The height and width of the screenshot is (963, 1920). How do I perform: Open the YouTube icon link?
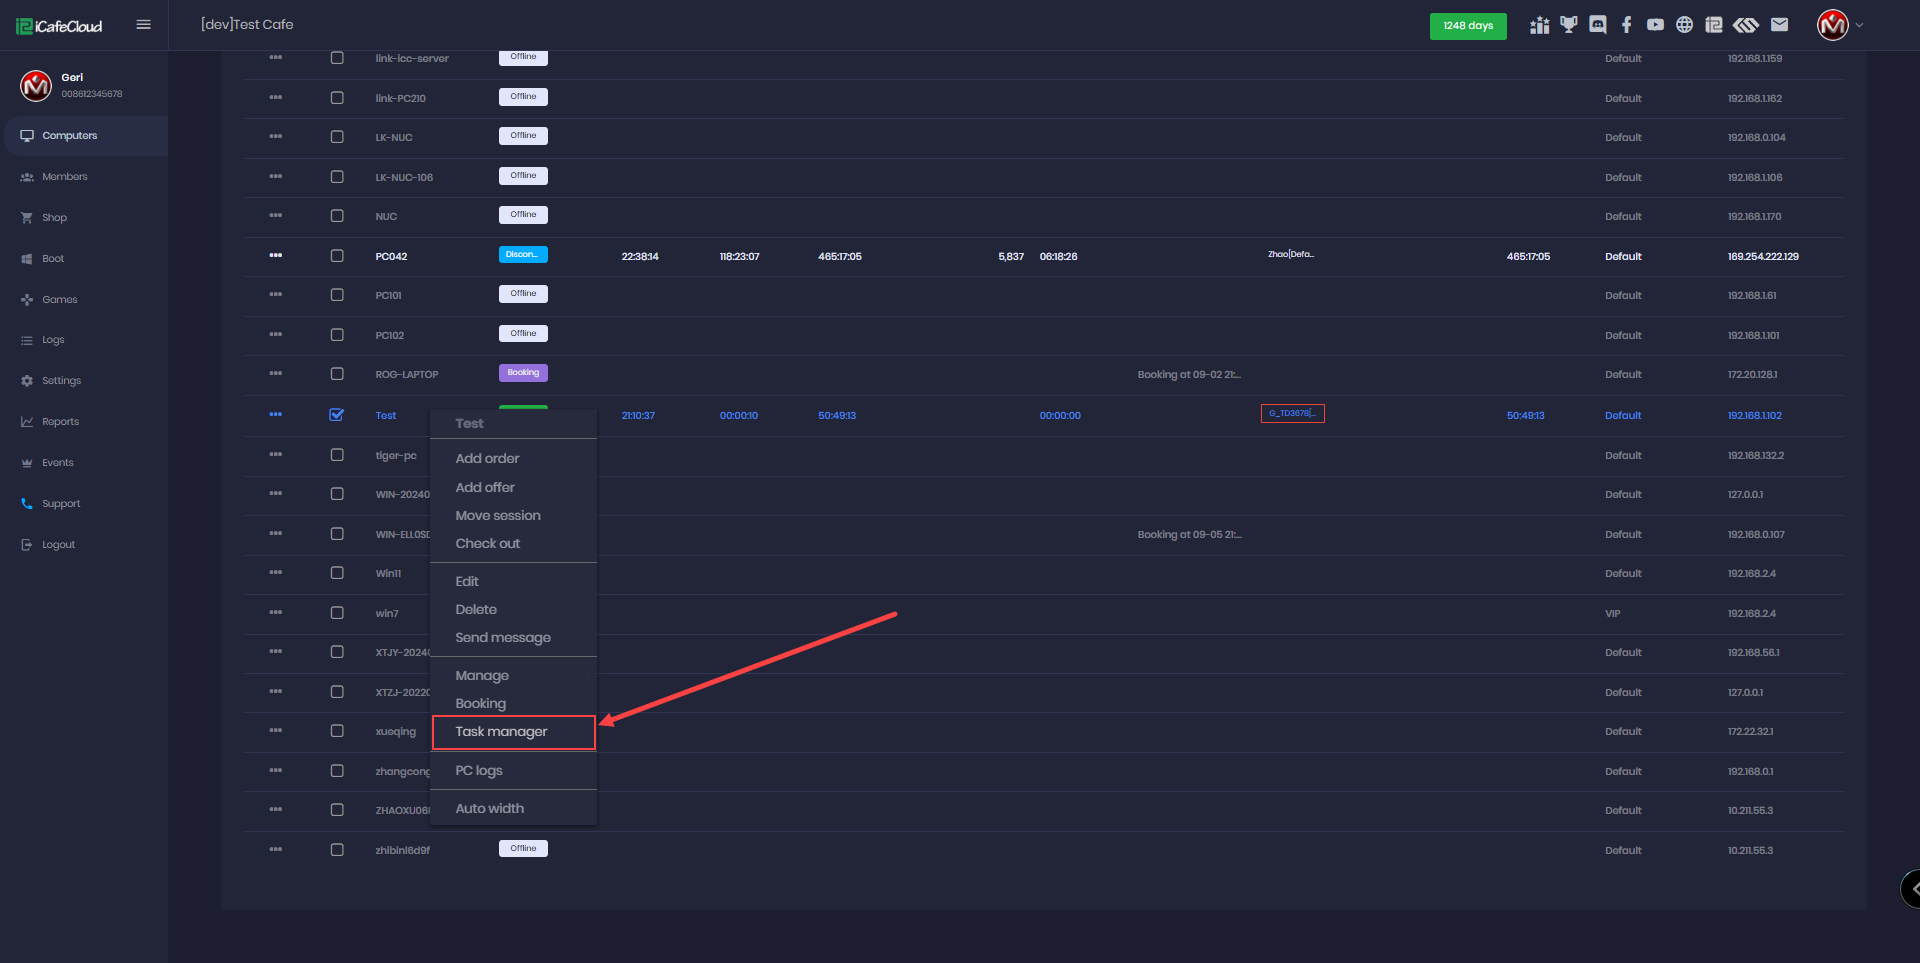coord(1656,25)
